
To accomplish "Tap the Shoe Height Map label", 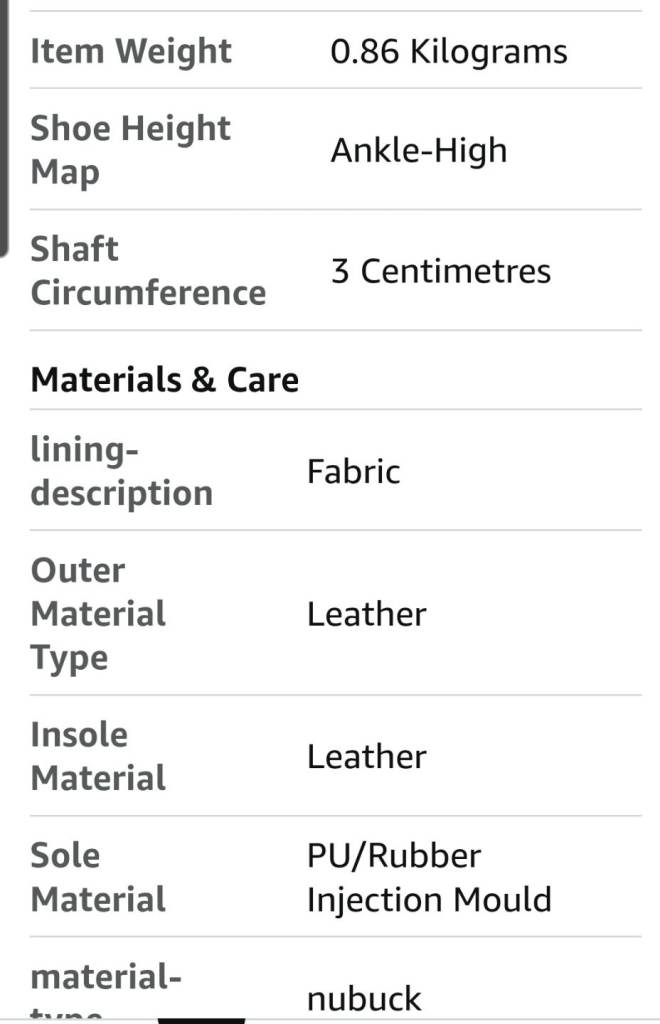I will tap(130, 150).
